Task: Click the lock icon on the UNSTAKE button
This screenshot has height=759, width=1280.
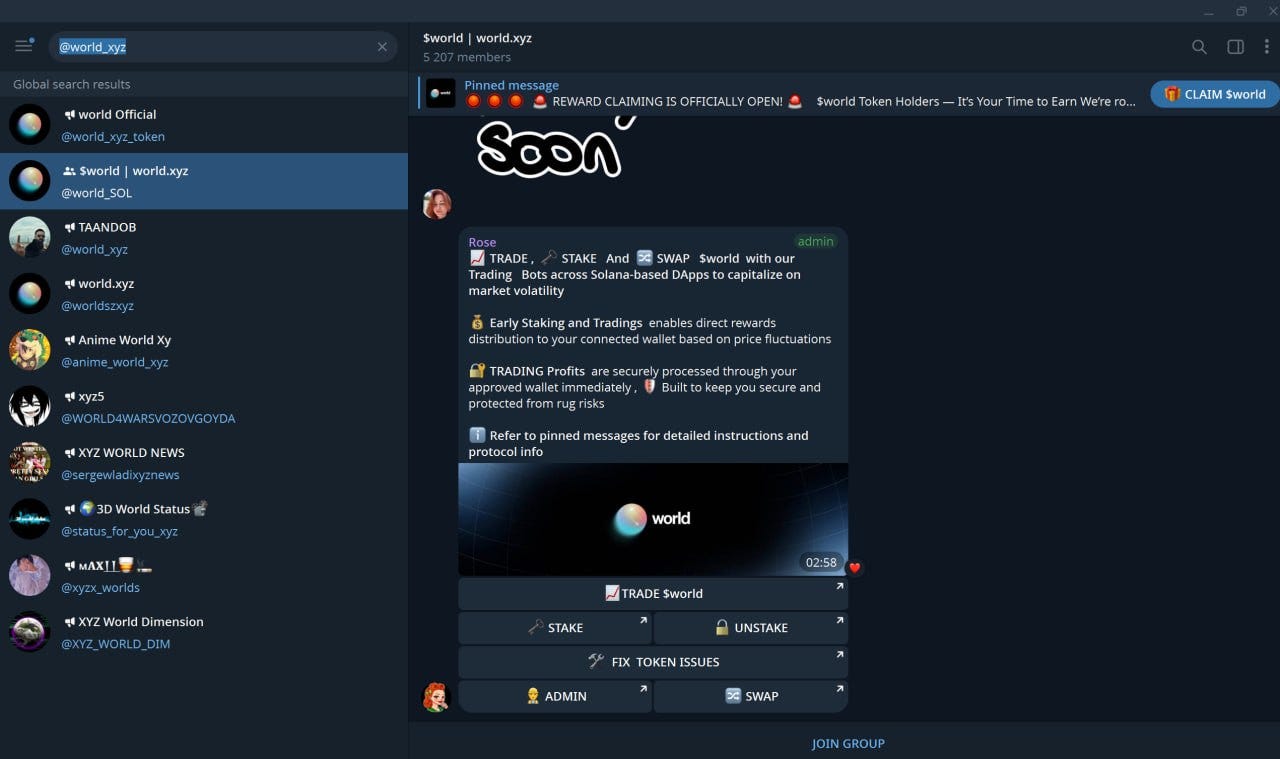Action: (722, 628)
